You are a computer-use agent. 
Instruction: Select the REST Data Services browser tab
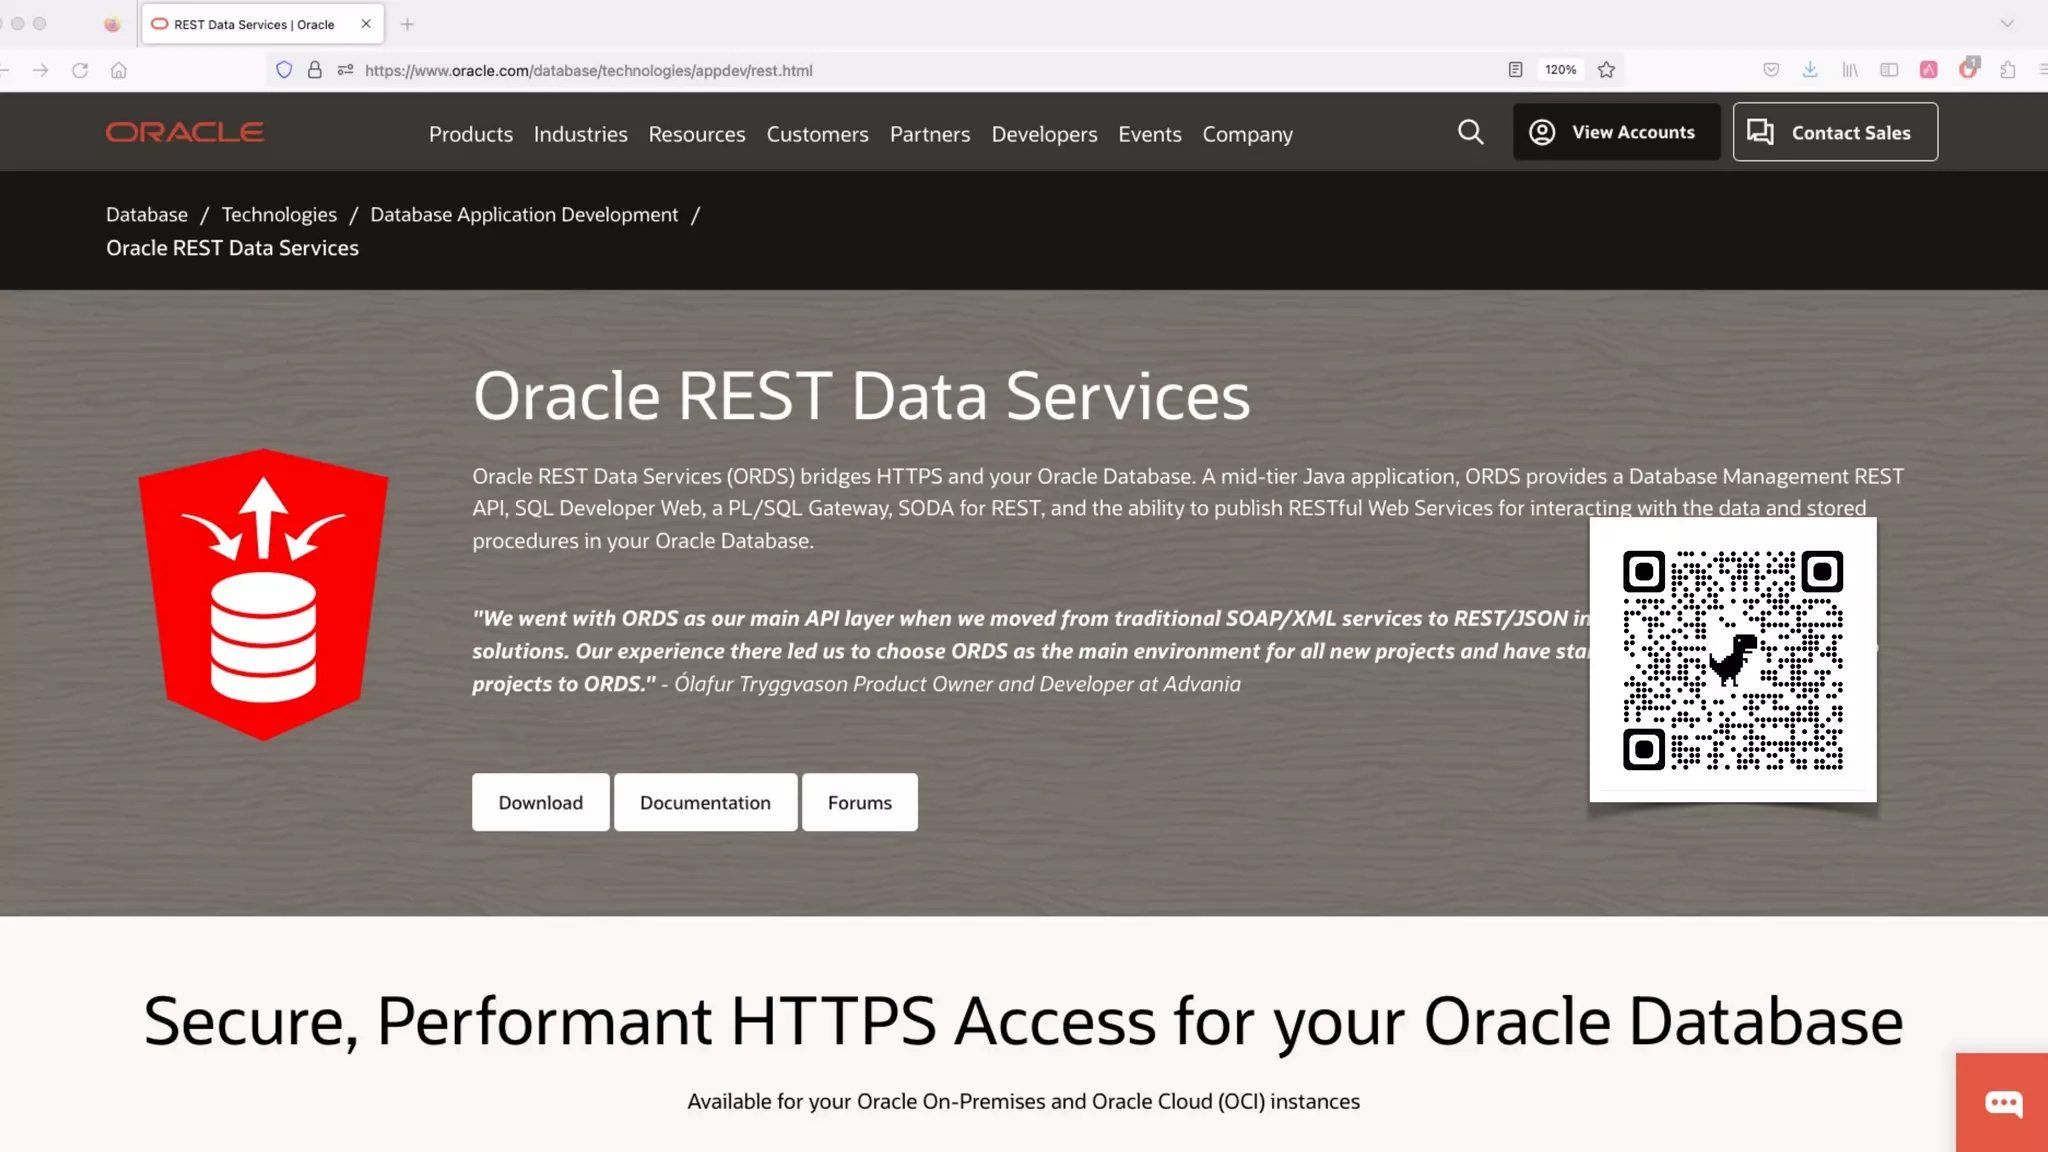click(254, 24)
